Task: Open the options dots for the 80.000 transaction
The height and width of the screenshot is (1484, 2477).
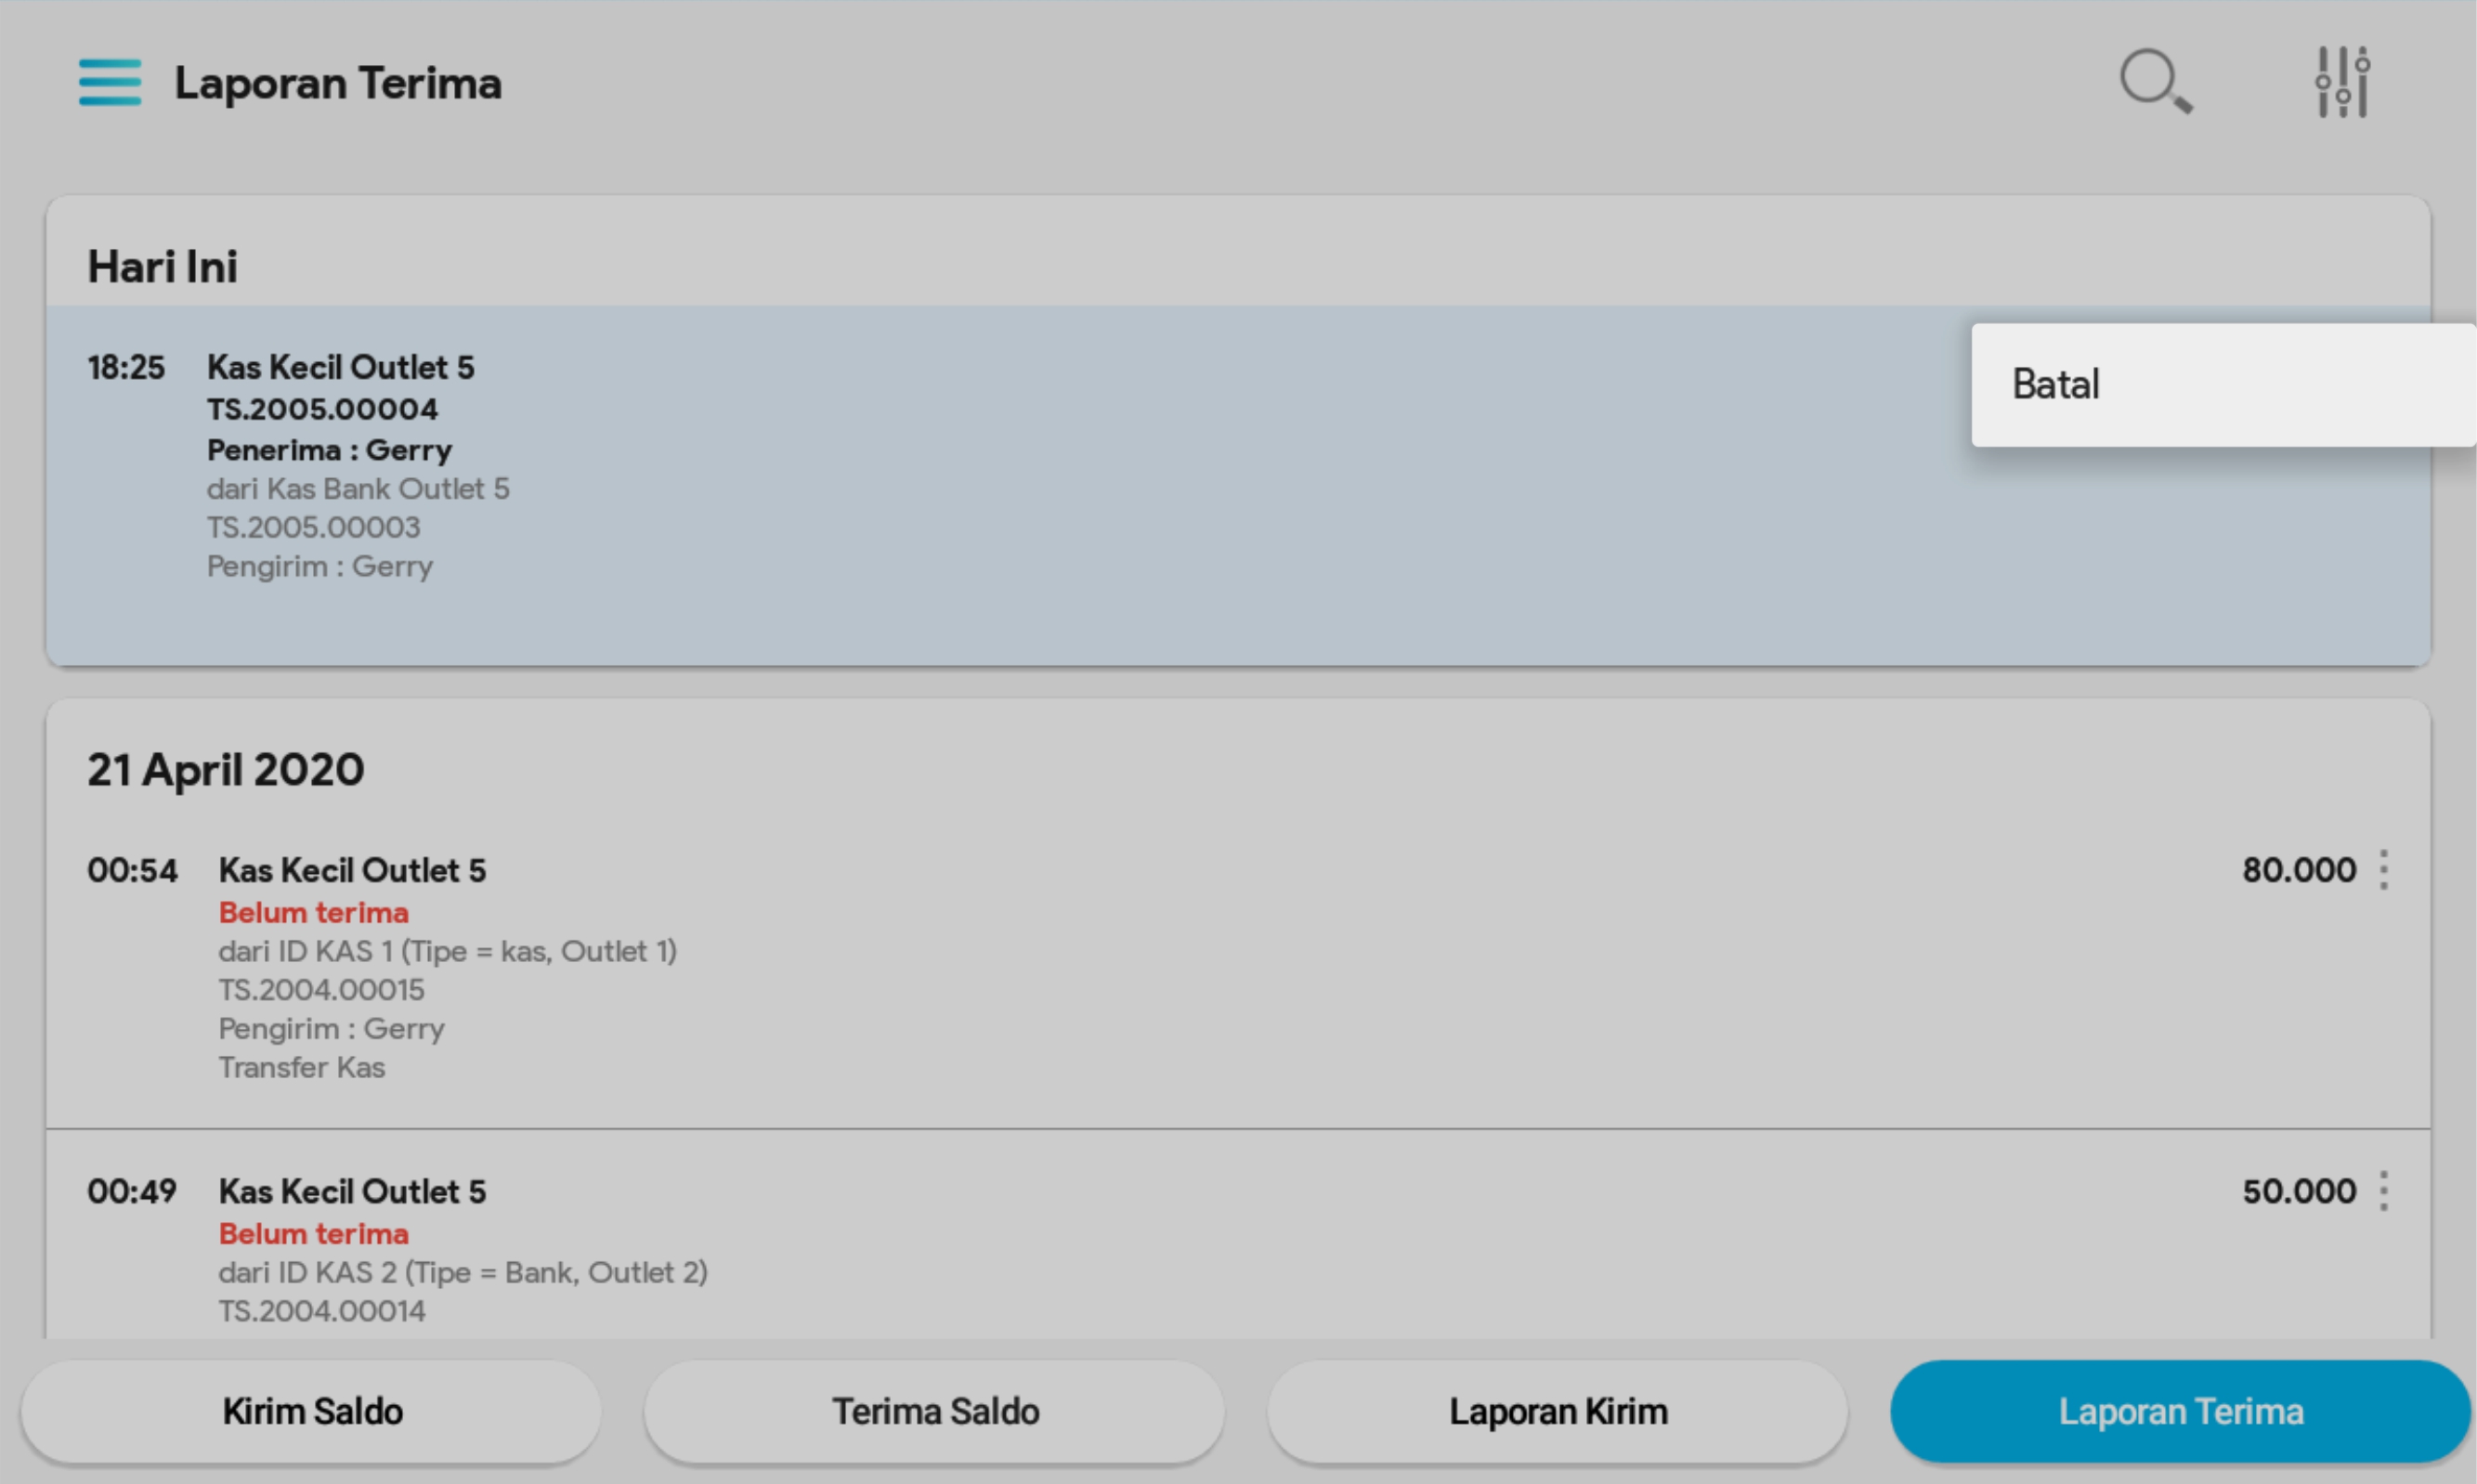Action: point(2384,870)
